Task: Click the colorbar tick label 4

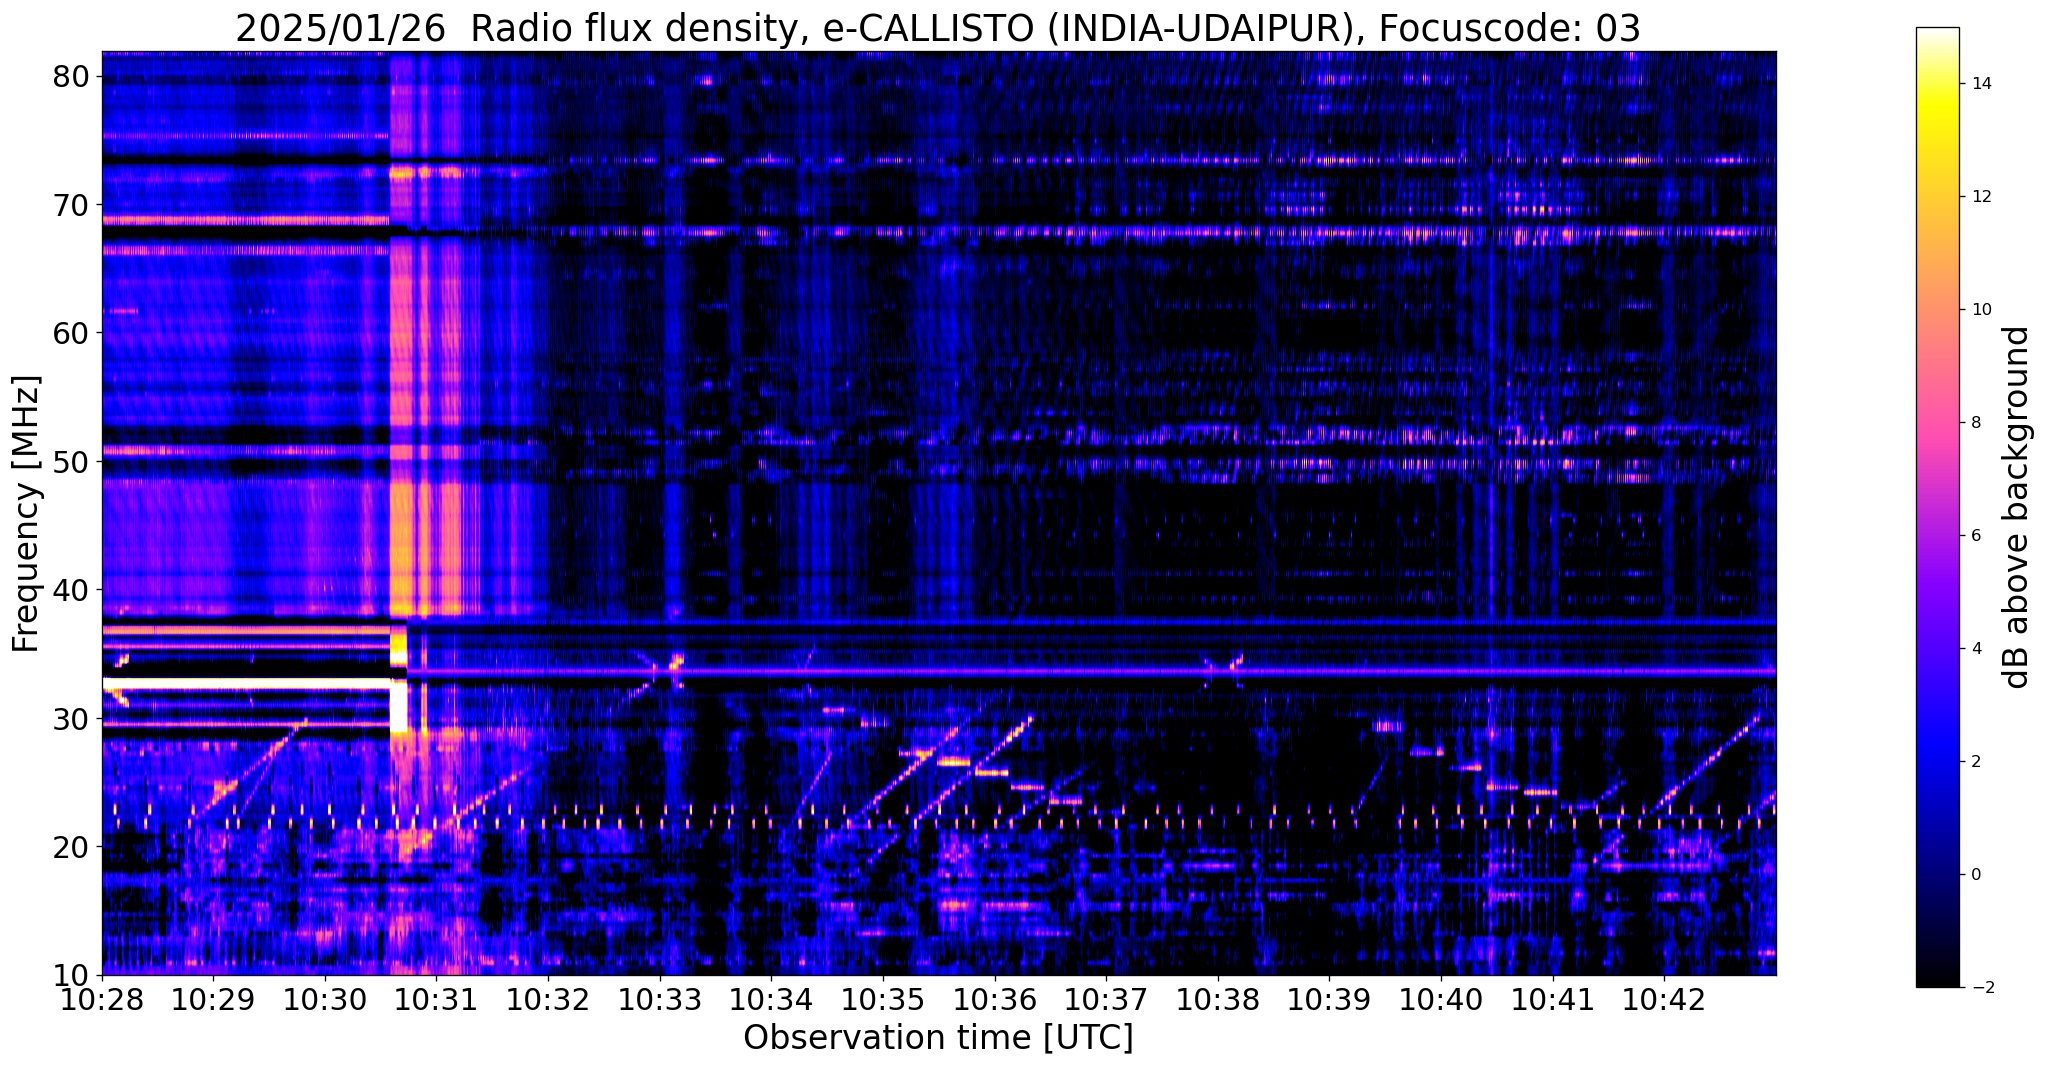Action: [1975, 649]
